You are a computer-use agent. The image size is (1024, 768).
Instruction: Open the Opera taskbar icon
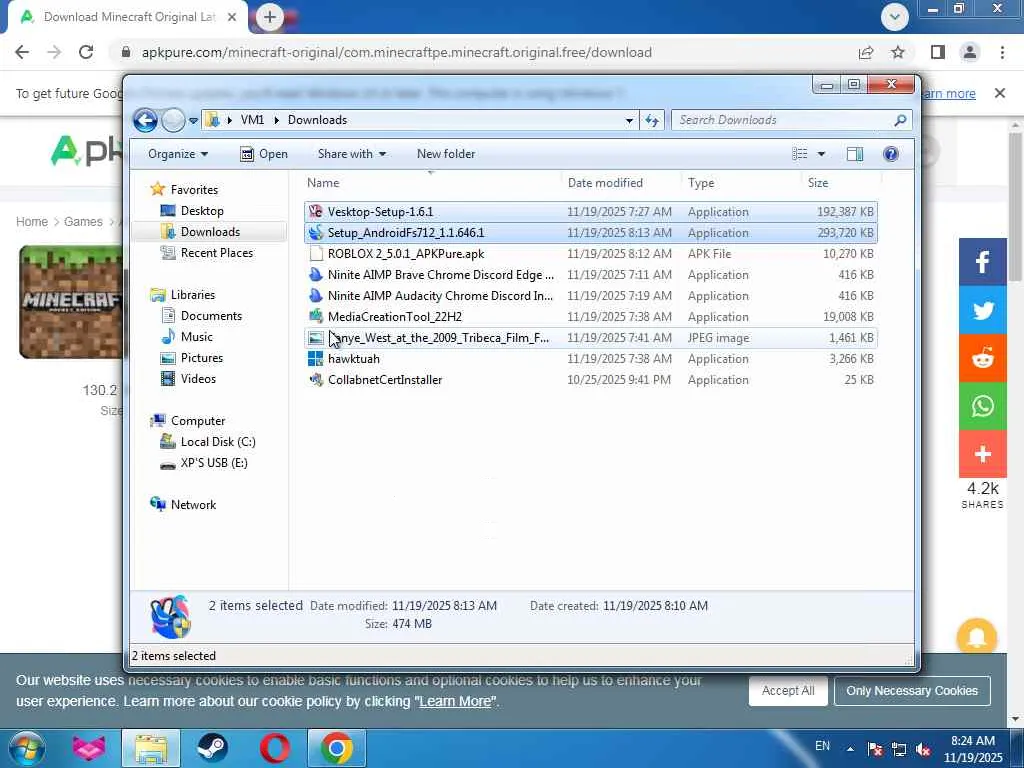coord(275,748)
